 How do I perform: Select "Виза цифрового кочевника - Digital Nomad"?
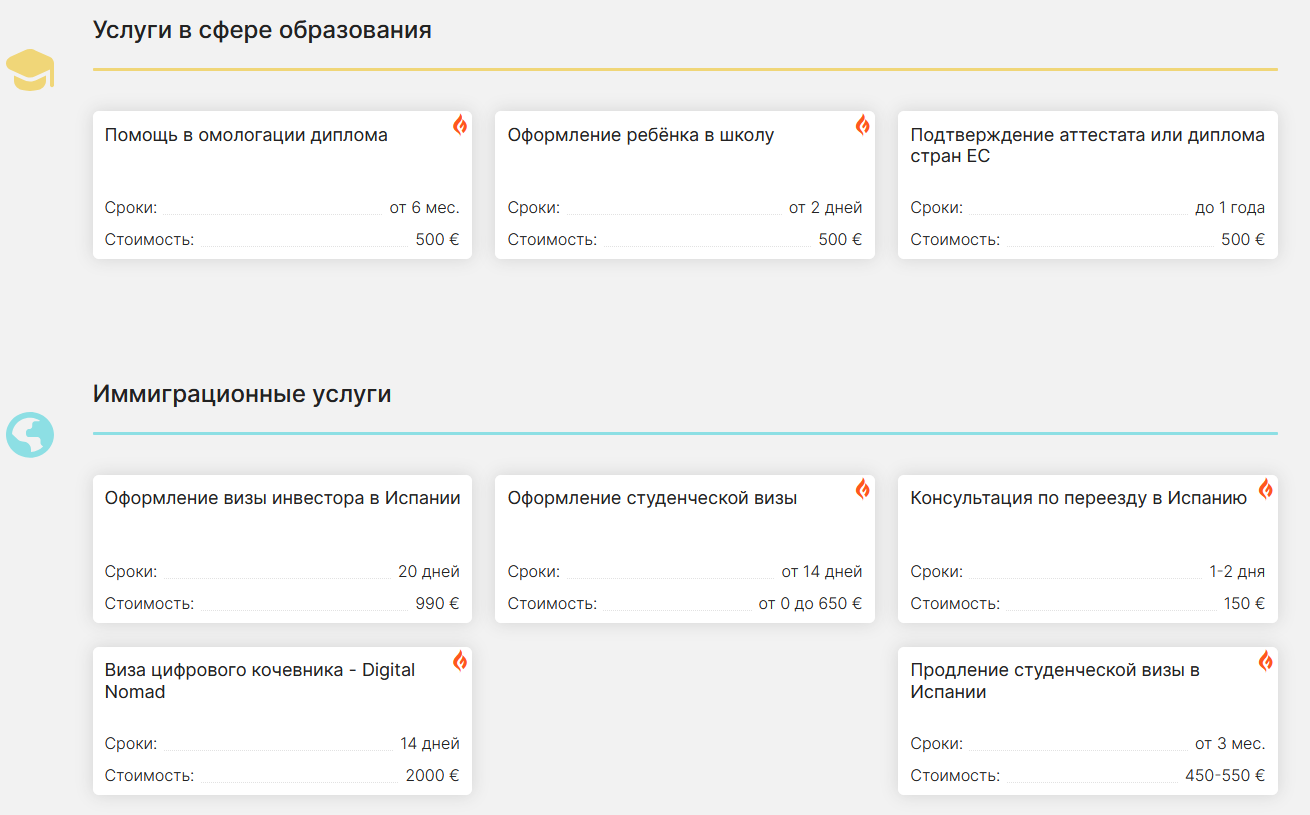(260, 680)
